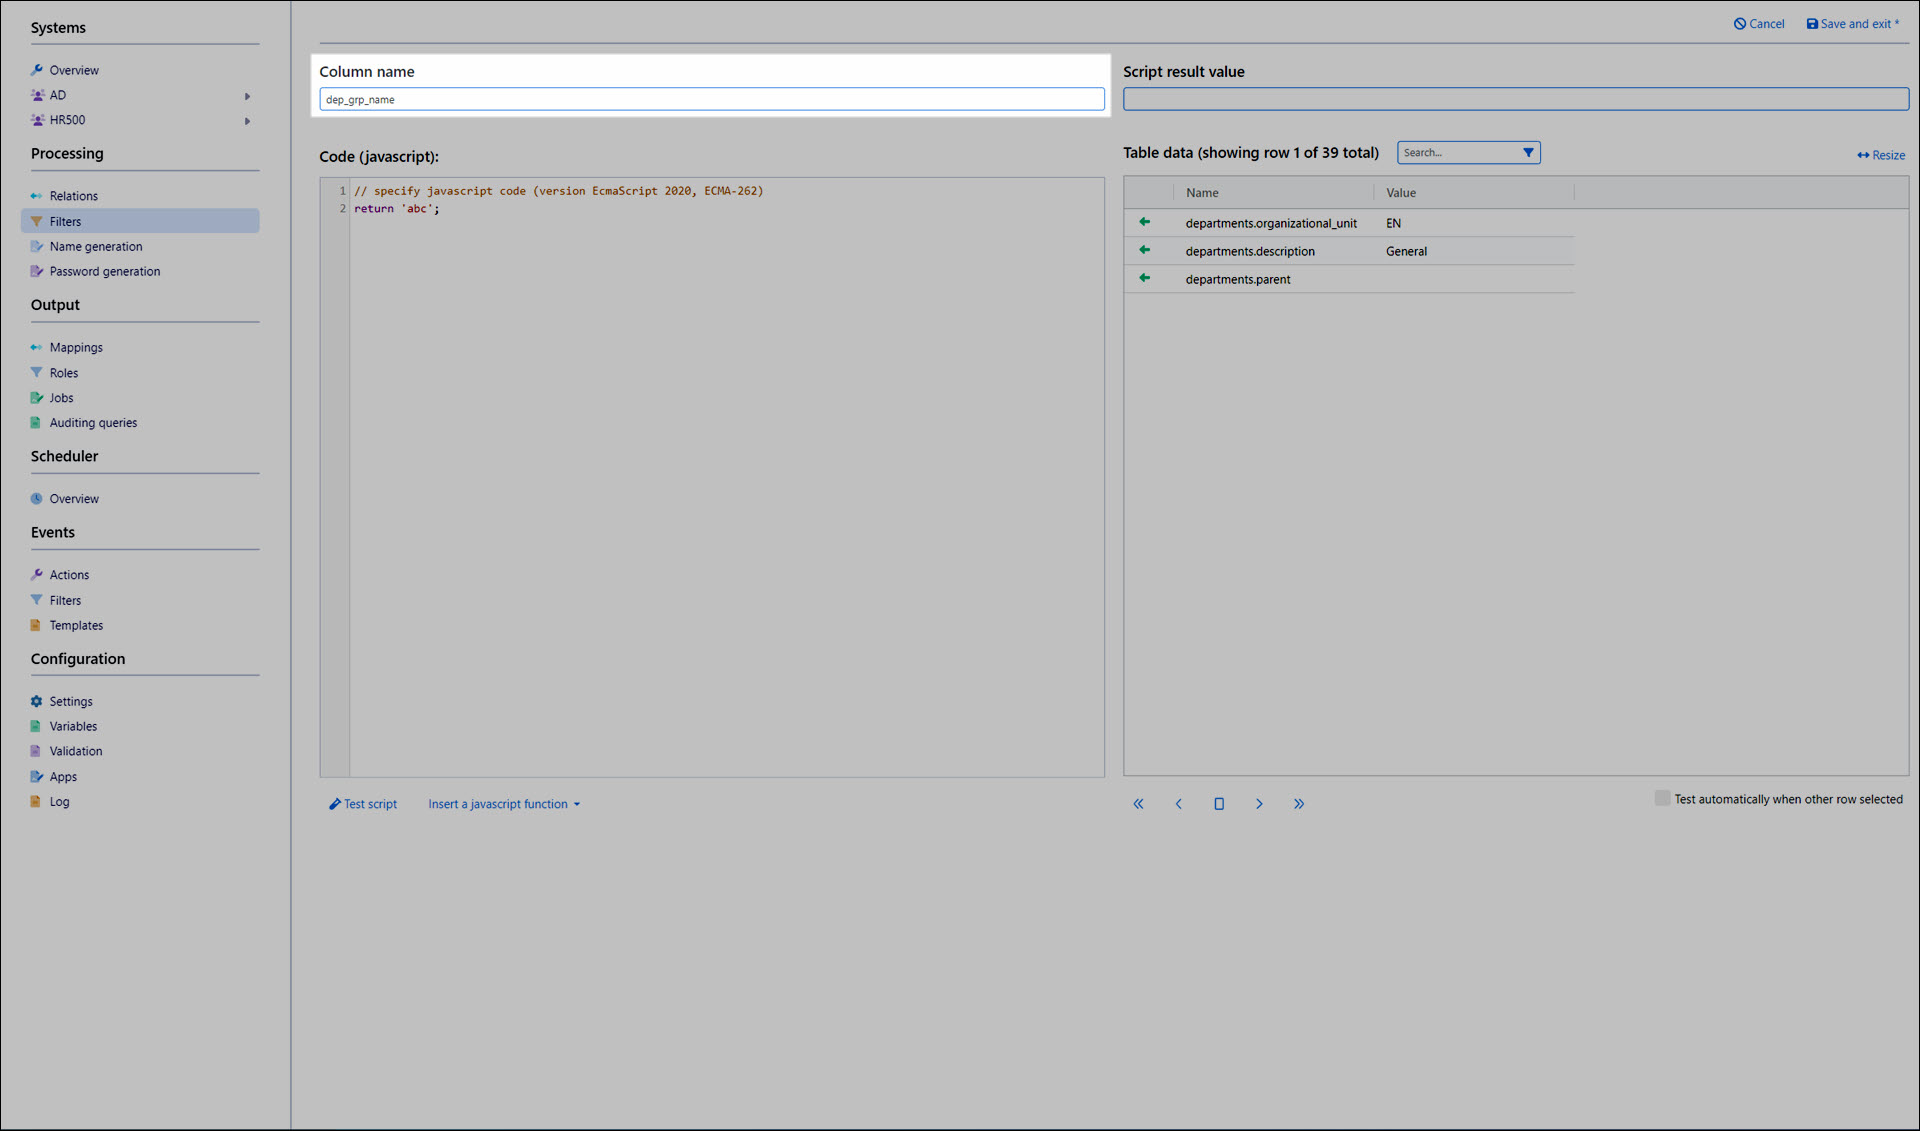Viewport: 1920px width, 1131px height.
Task: Go to previous table data row
Action: [1178, 804]
